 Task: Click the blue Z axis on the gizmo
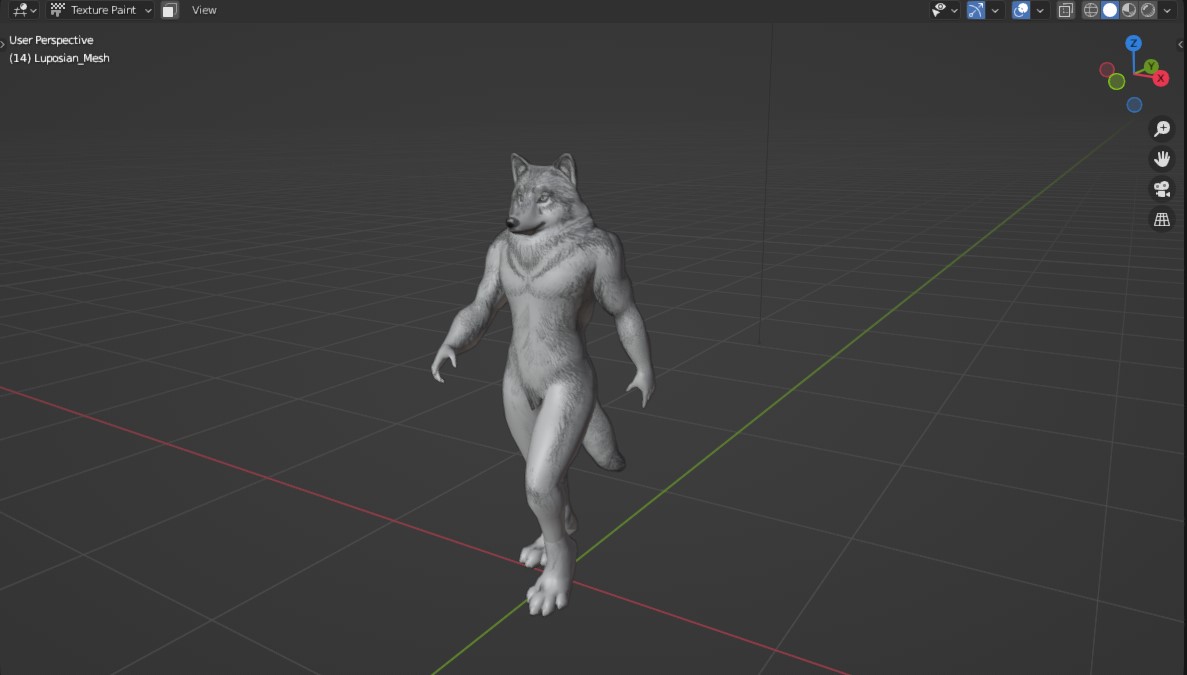pos(1133,43)
